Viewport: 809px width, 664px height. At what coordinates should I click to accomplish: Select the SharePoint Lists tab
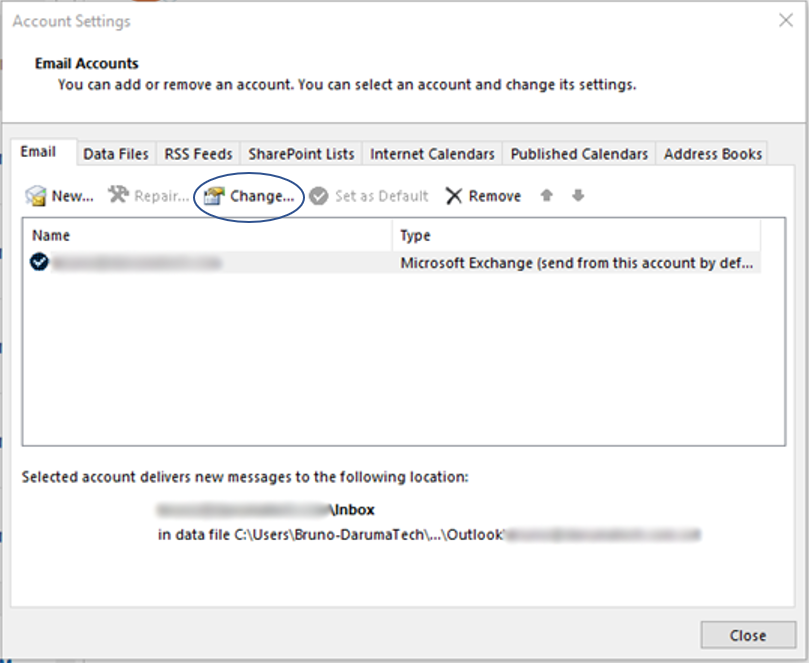(301, 154)
